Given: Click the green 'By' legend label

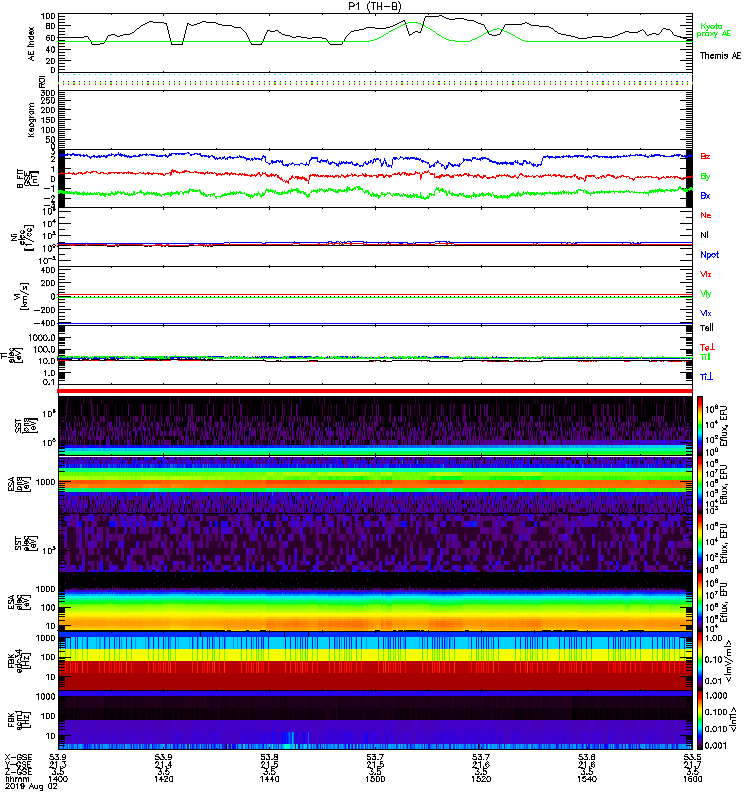Looking at the screenshot, I should click(705, 177).
